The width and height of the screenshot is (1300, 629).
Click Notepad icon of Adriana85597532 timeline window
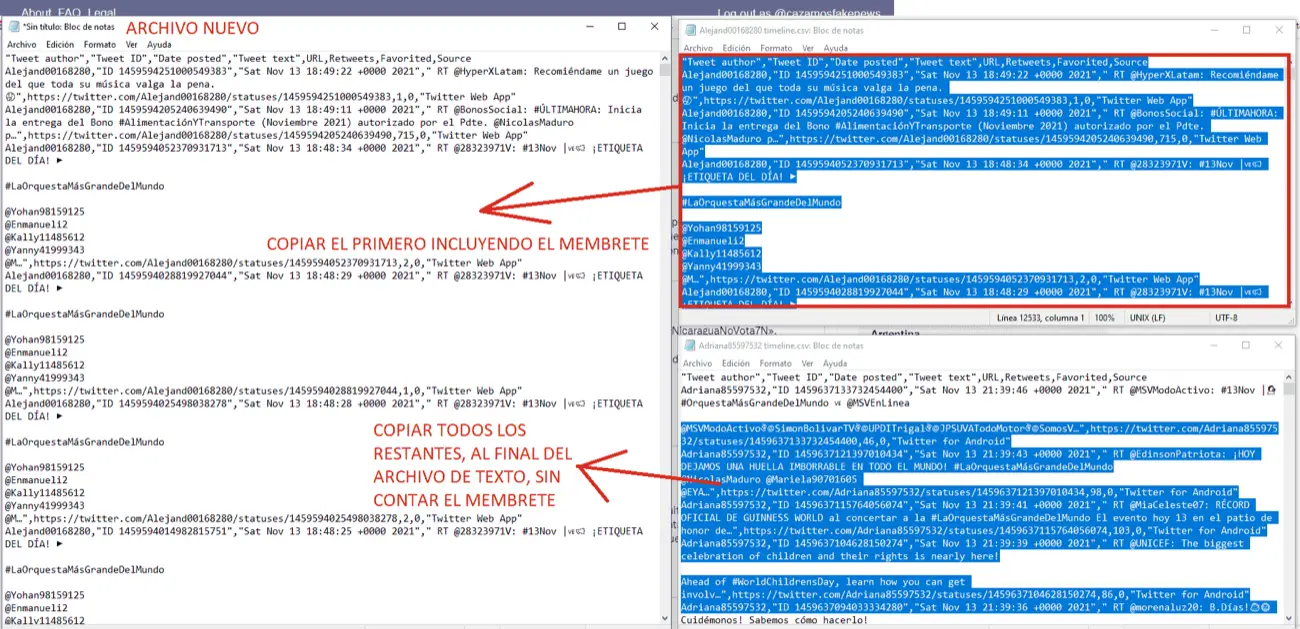pyautogui.click(x=689, y=345)
